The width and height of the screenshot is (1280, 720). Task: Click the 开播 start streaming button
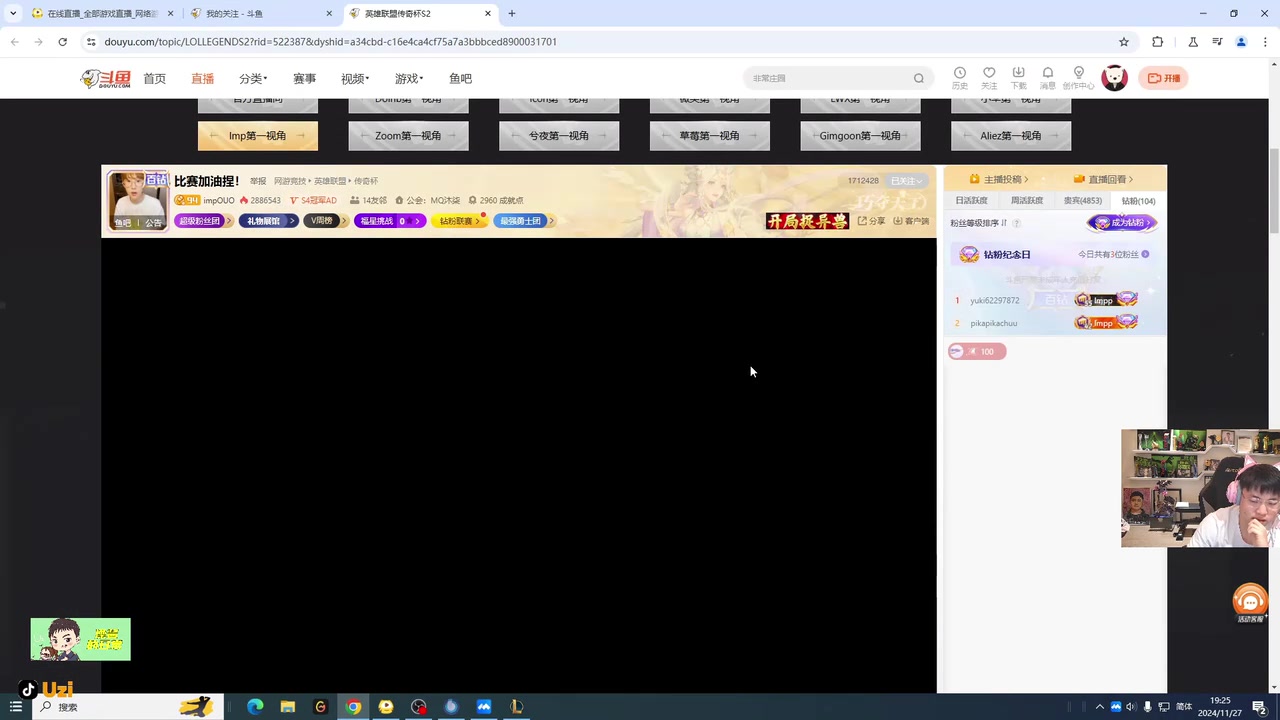(1164, 78)
